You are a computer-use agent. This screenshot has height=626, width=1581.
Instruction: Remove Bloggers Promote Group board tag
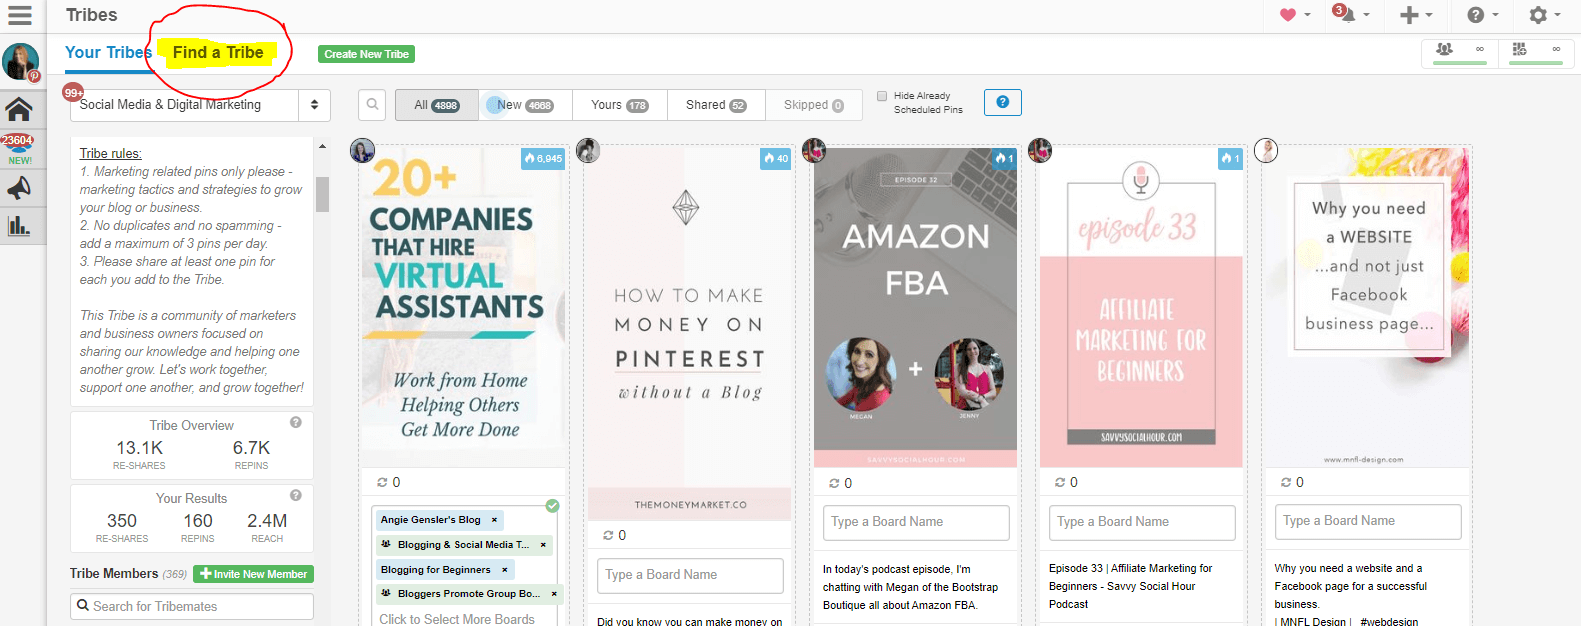(x=554, y=594)
